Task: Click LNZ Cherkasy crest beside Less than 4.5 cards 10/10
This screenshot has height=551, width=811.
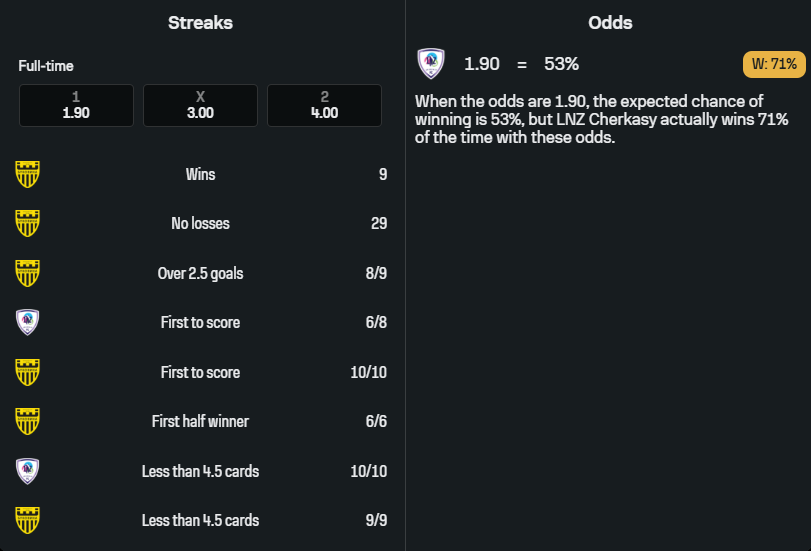Action: (28, 471)
